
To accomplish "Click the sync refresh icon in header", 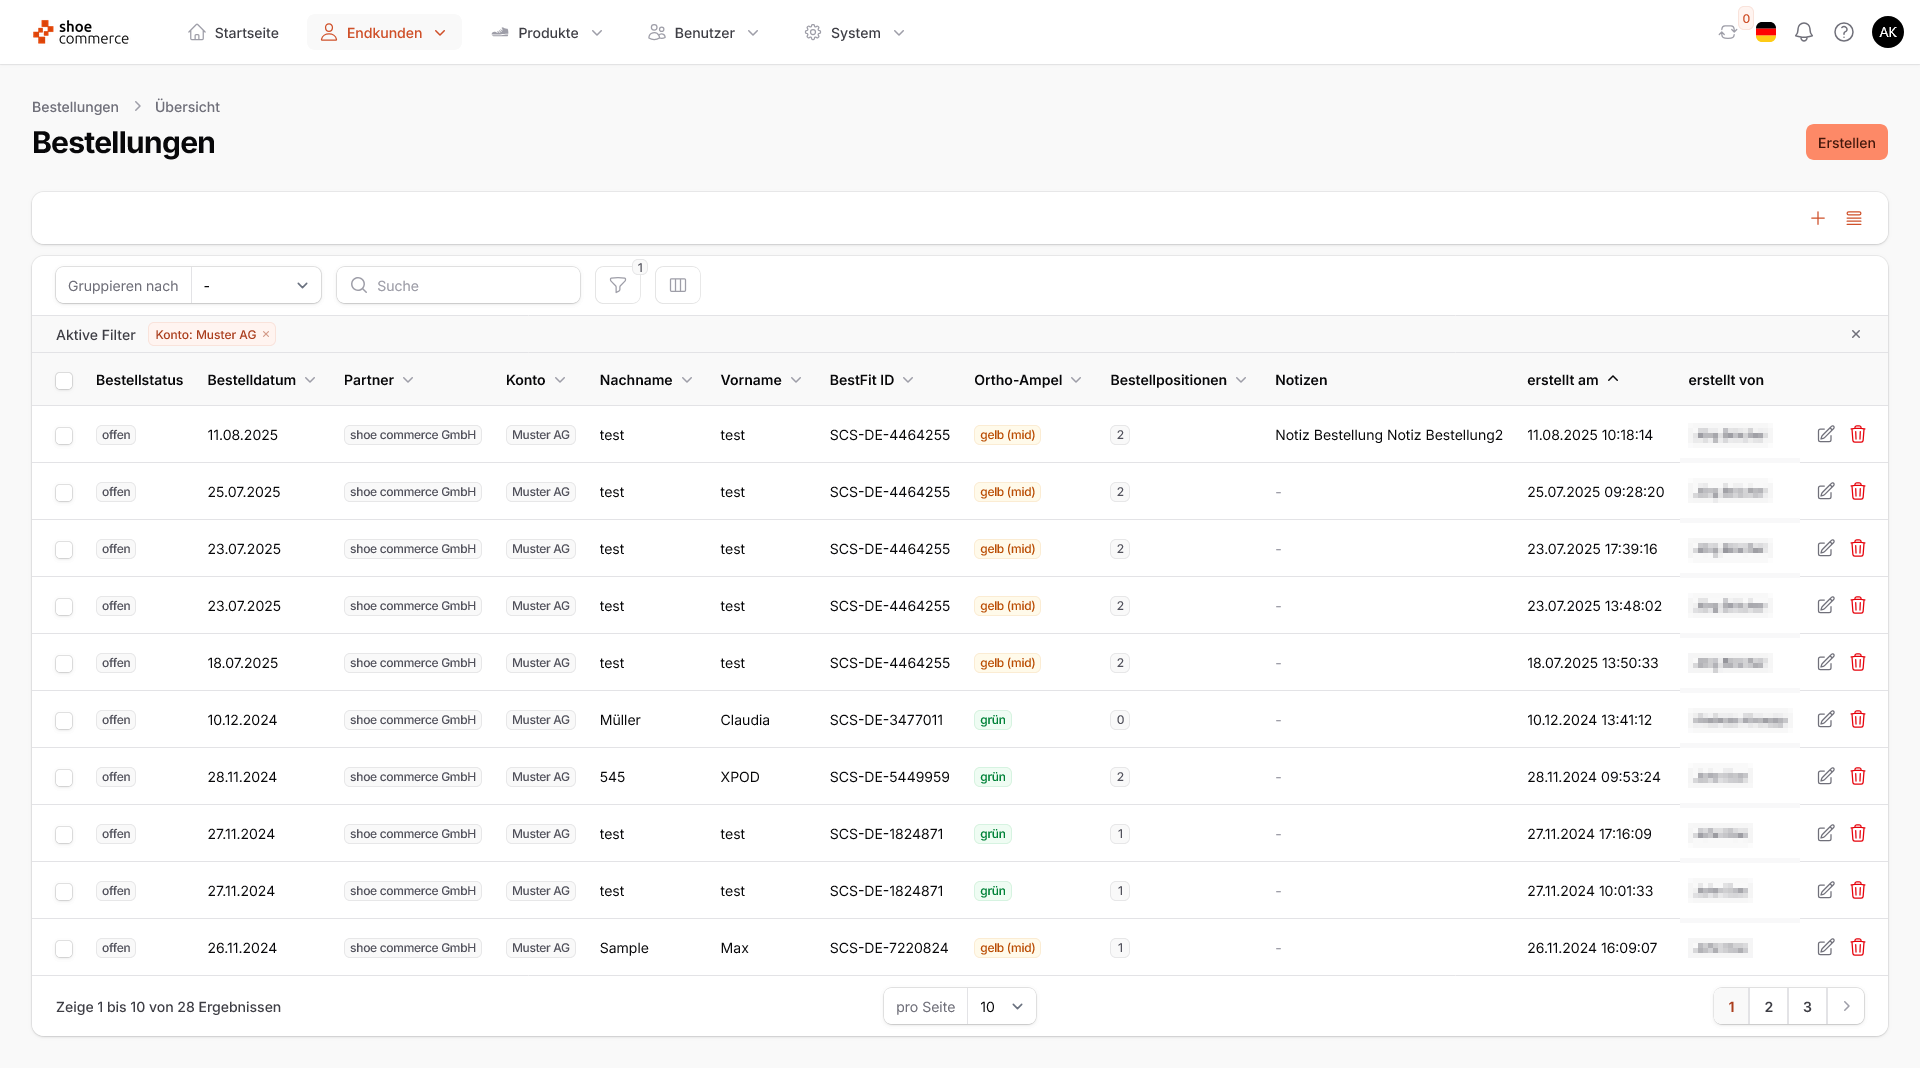I will [1727, 33].
